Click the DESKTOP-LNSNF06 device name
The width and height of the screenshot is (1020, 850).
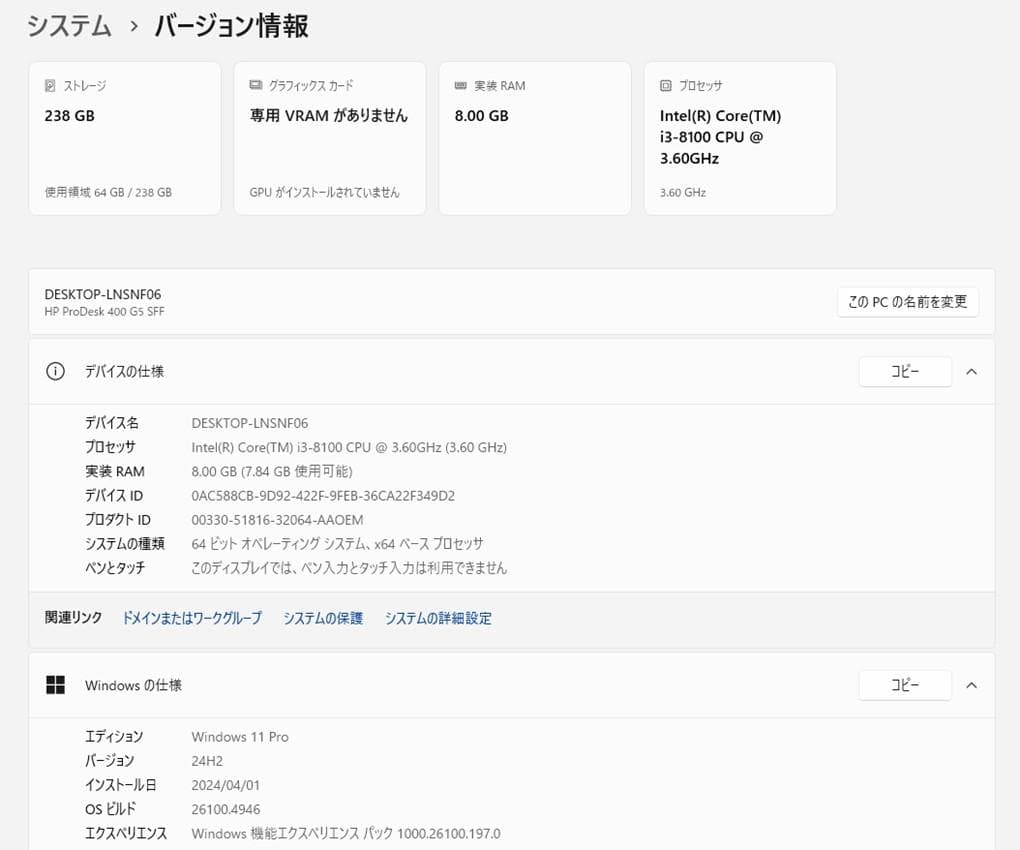tap(104, 294)
